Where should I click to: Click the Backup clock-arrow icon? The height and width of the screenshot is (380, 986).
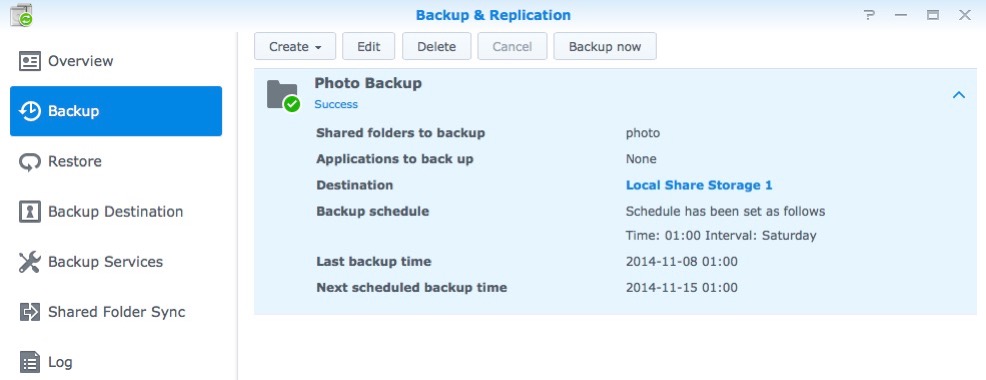(x=30, y=111)
